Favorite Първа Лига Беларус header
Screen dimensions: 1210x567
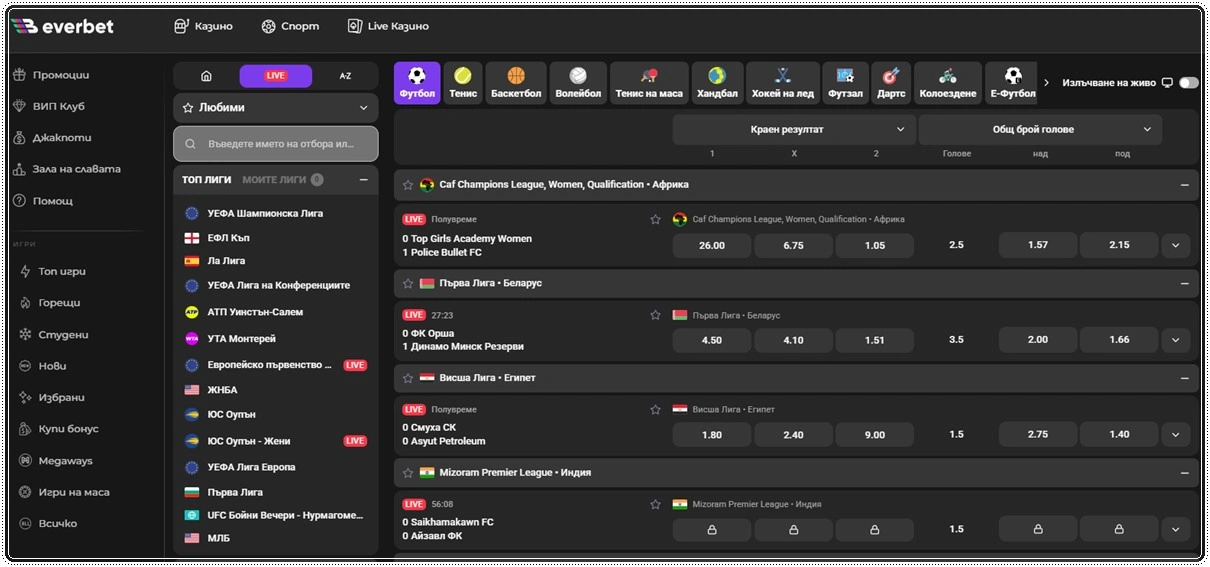[408, 283]
